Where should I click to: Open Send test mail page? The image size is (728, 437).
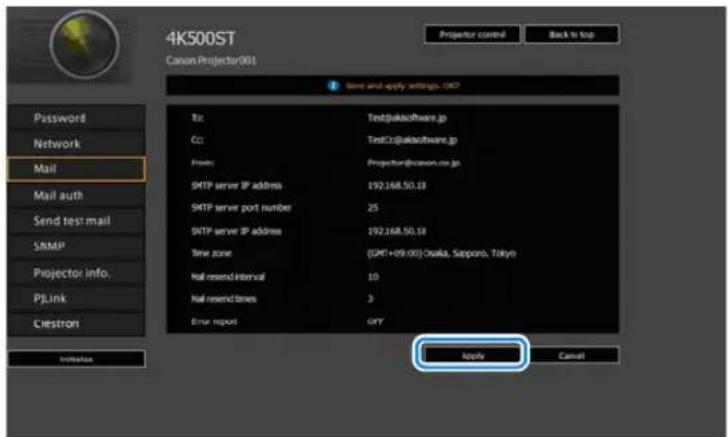coord(77,221)
